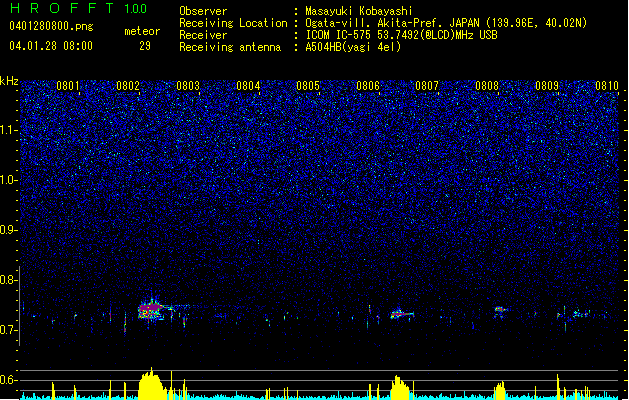Click the large meteor echo after 0802
This screenshot has height=400, width=629.
pyautogui.click(x=152, y=310)
